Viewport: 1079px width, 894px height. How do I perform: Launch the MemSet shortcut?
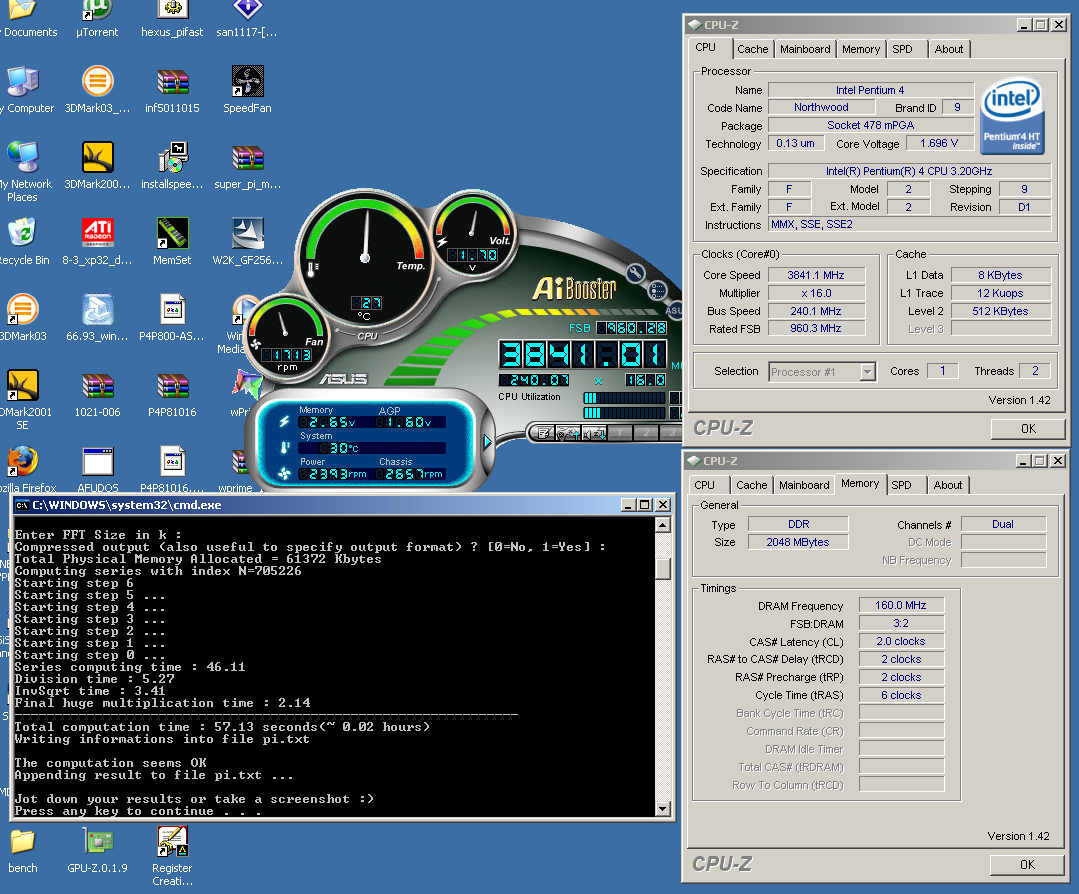click(x=172, y=242)
